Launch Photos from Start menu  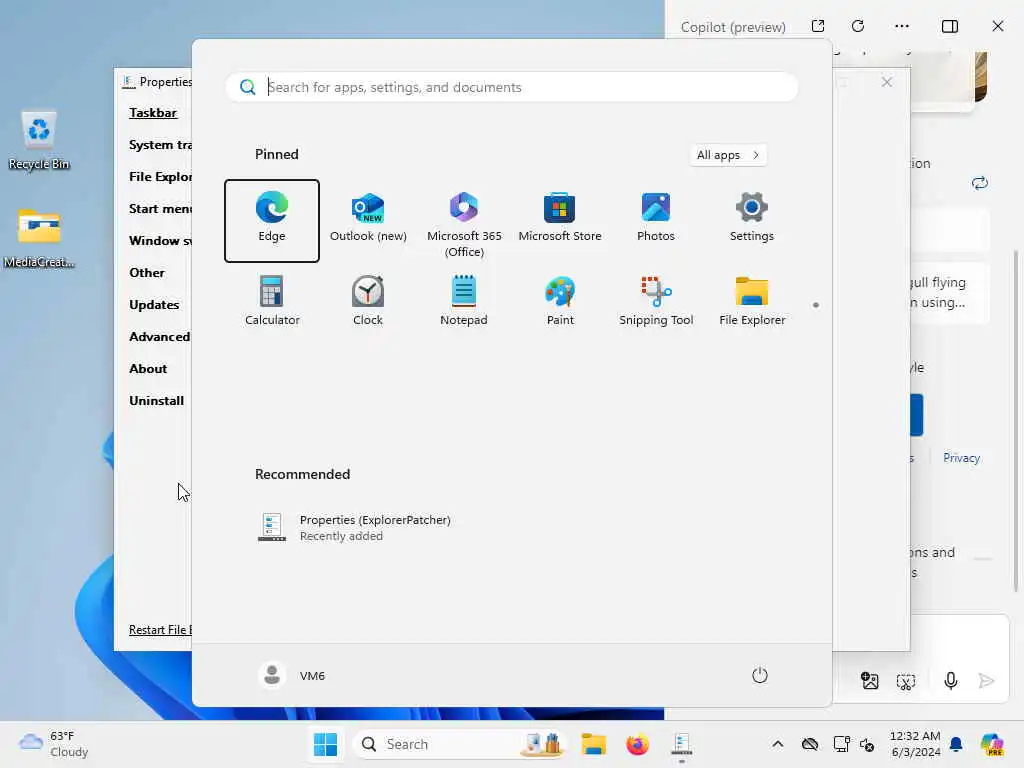(x=656, y=221)
